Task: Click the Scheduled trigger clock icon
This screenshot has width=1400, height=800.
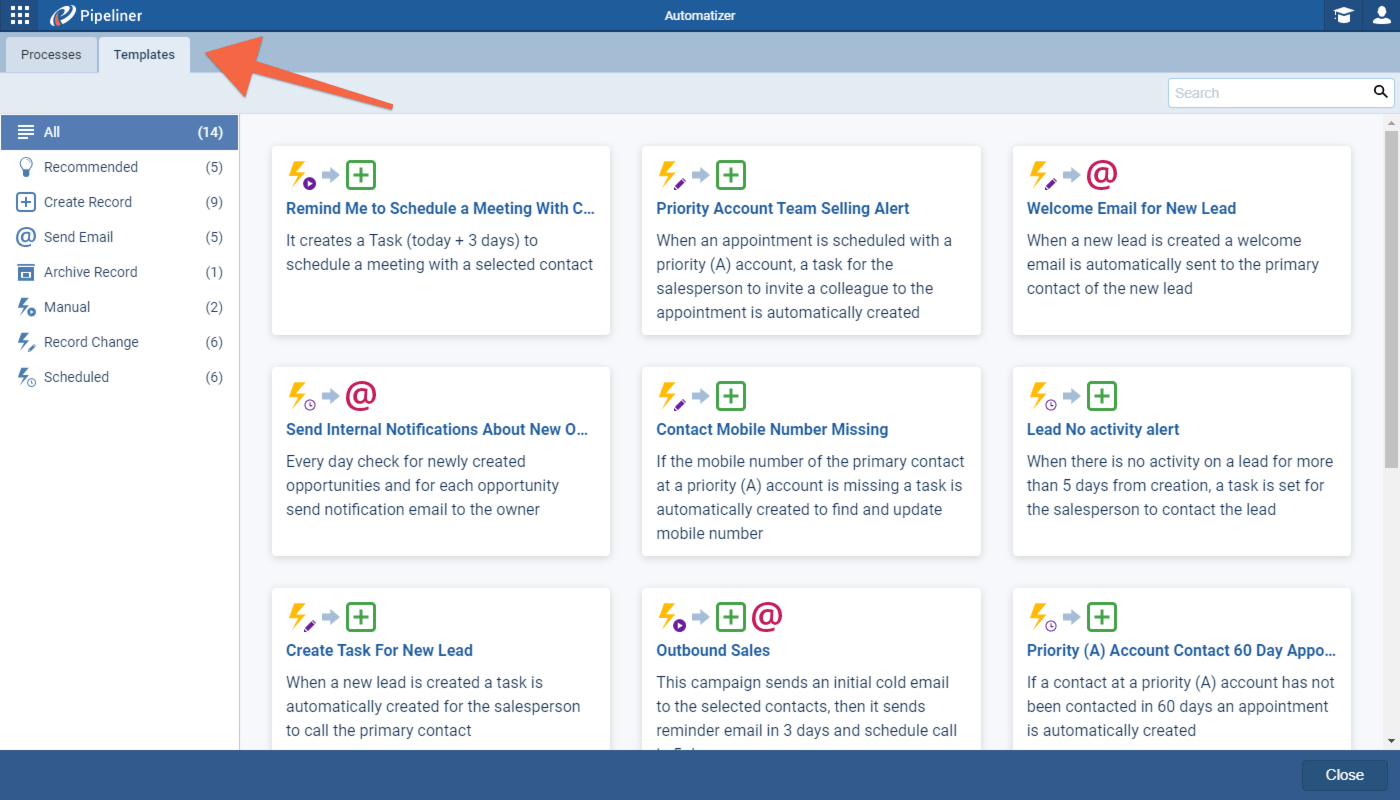Action: [x=24, y=377]
